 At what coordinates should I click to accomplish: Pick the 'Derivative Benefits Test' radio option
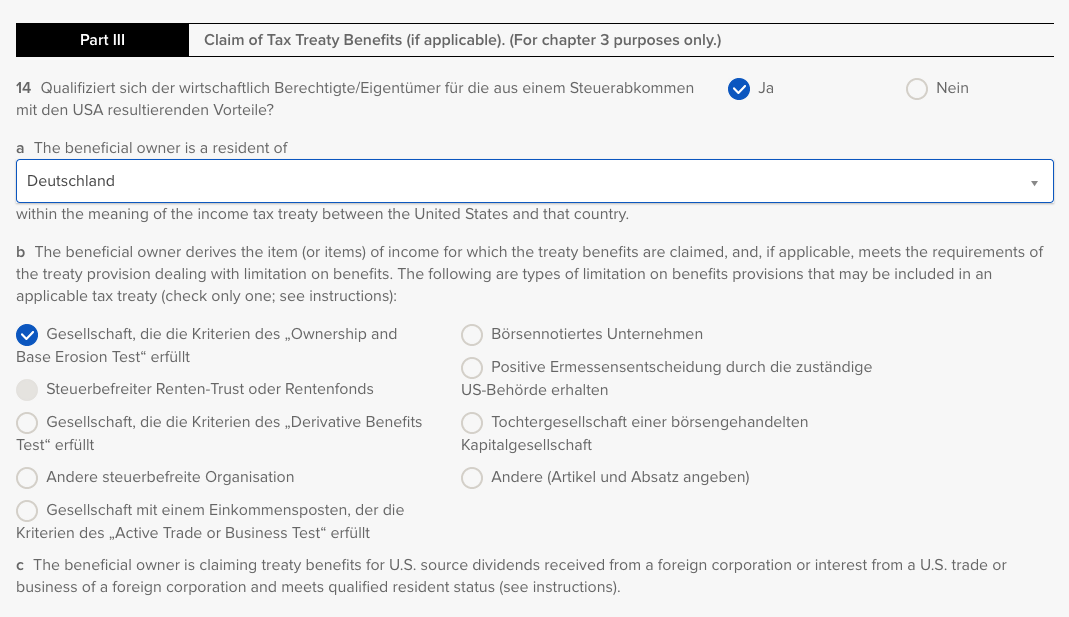pyautogui.click(x=28, y=423)
